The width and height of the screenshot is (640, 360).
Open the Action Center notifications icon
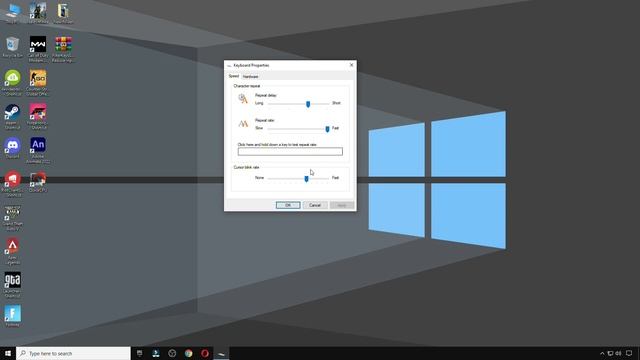coord(629,353)
